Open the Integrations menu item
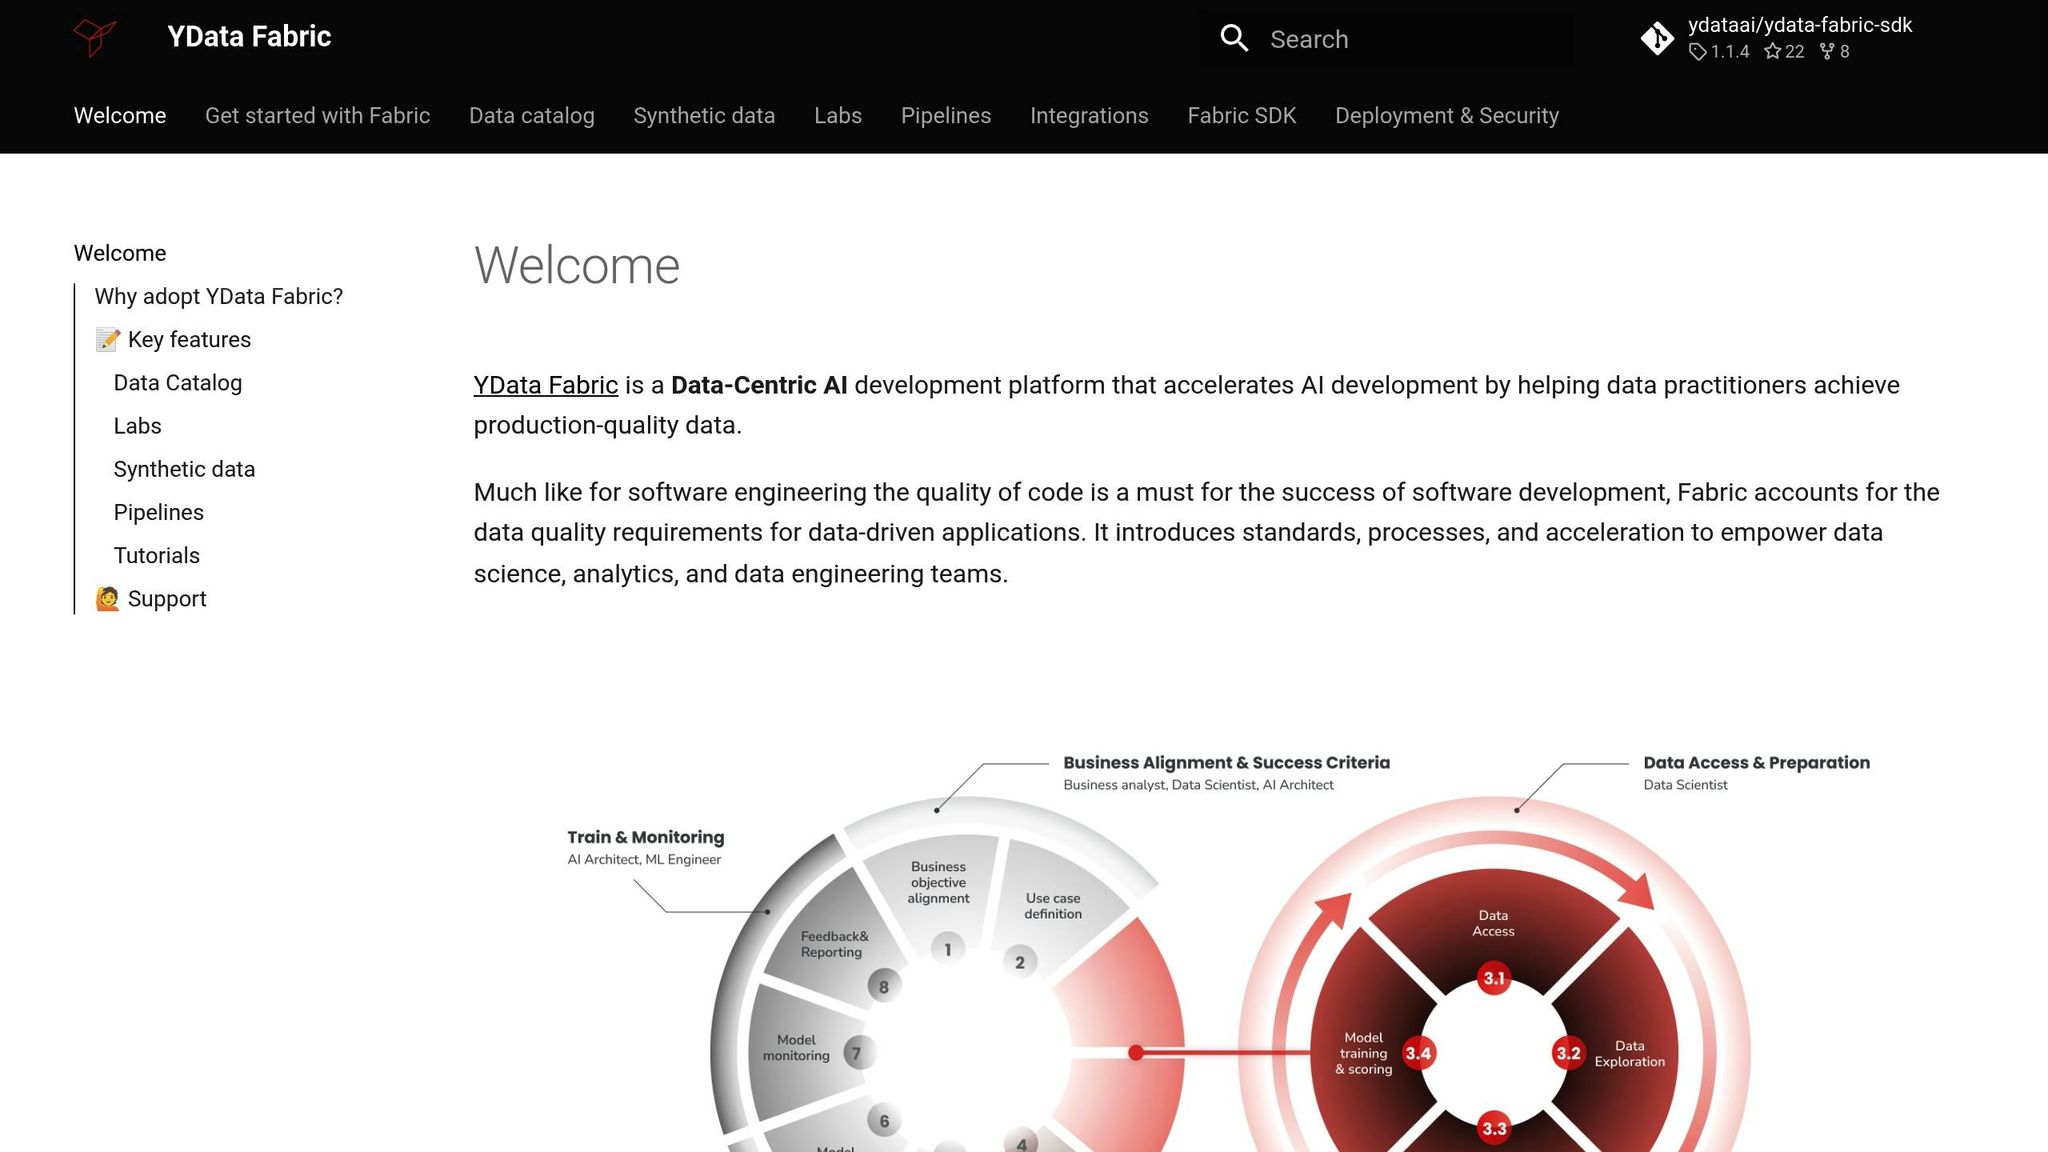2048x1152 pixels. pos(1089,116)
